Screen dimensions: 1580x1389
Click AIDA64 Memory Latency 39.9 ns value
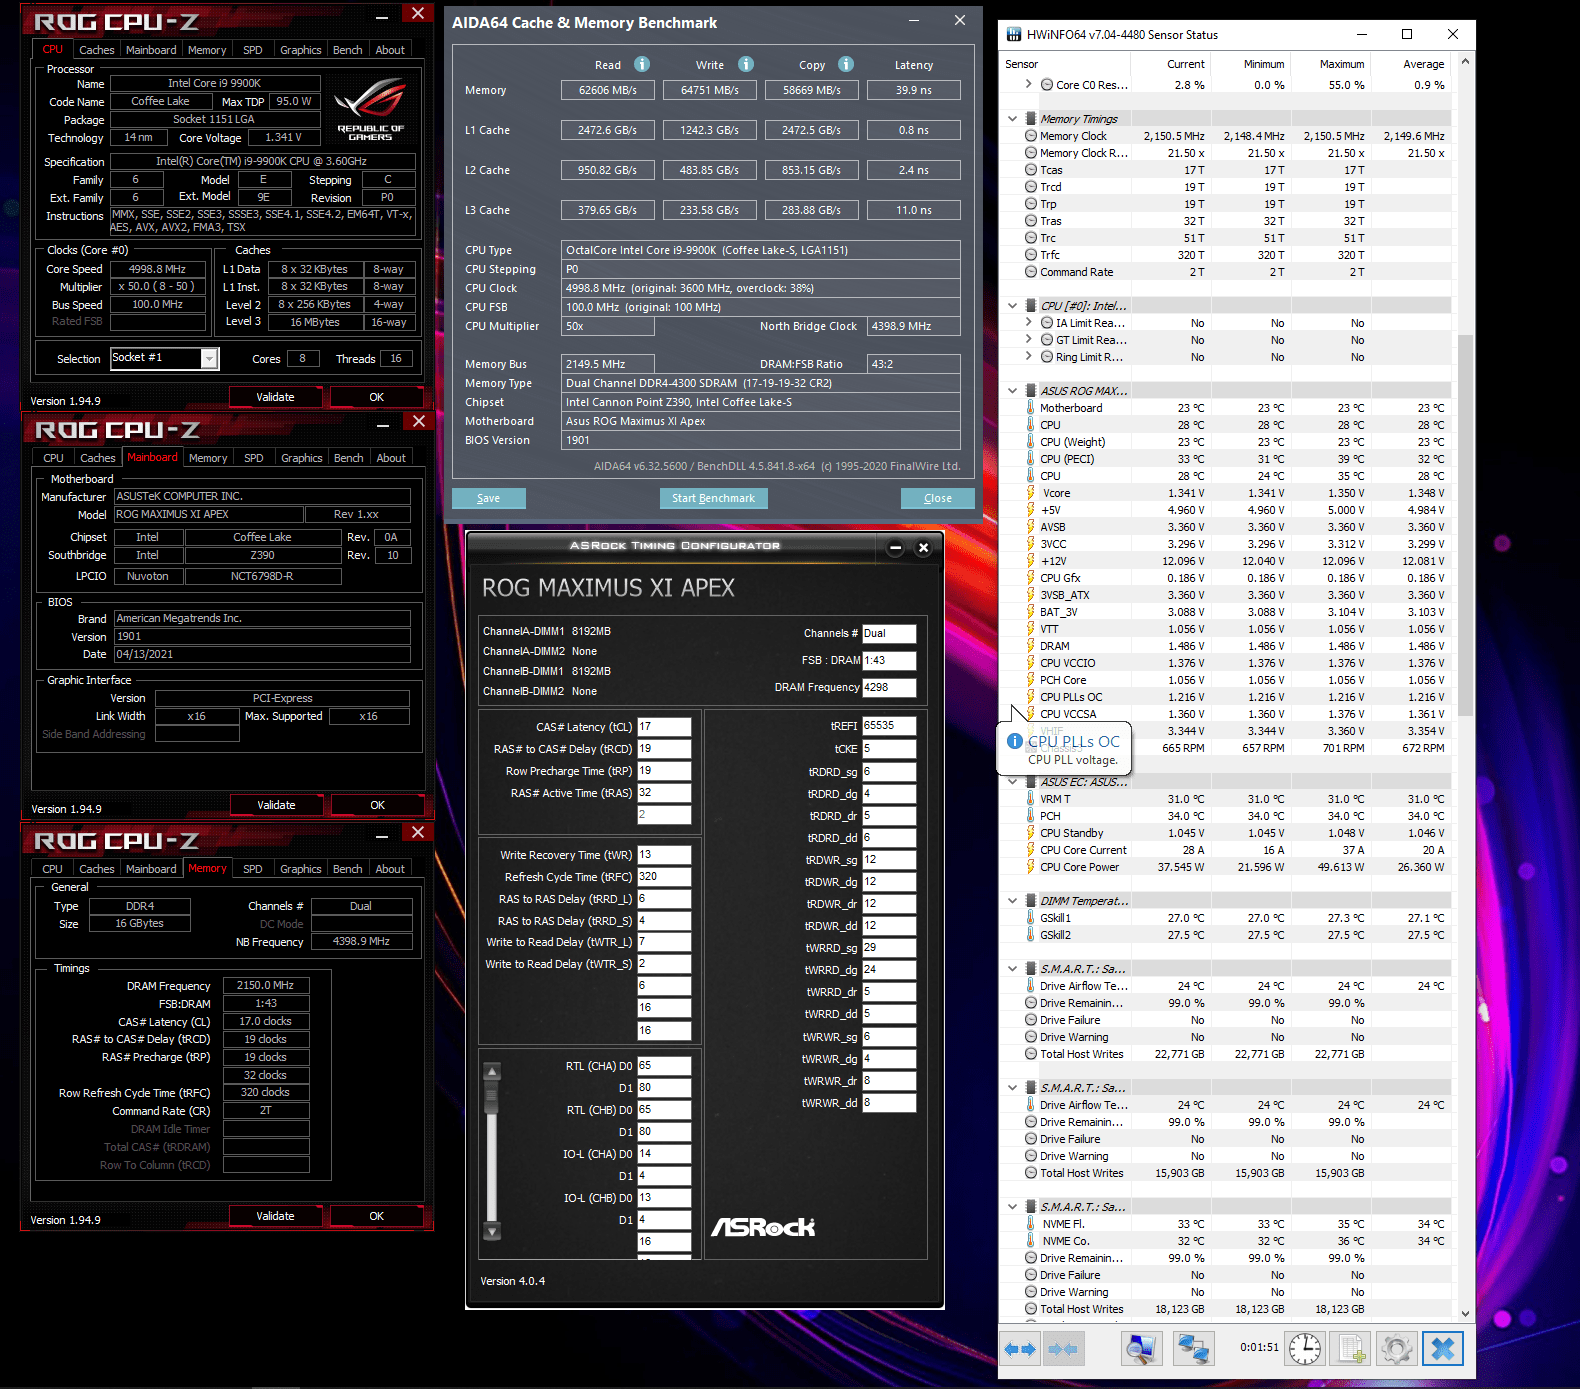click(x=914, y=90)
